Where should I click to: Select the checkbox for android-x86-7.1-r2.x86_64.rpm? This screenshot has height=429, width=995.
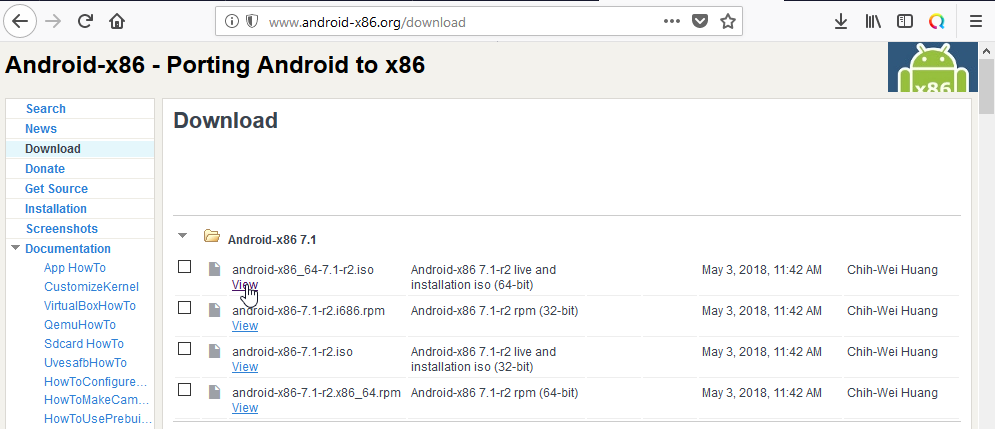coord(184,390)
